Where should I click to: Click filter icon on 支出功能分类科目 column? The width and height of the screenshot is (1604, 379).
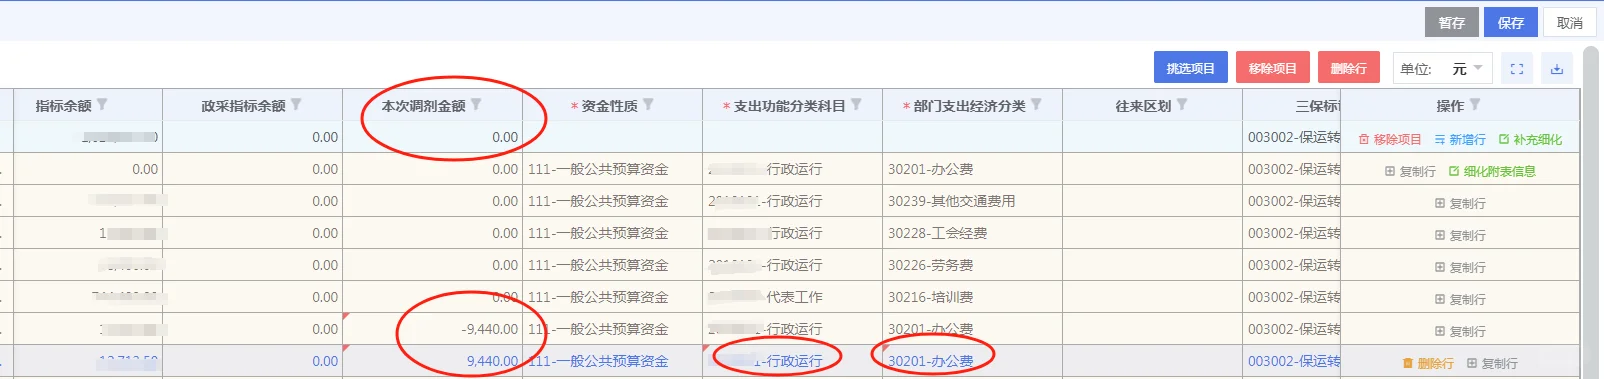click(856, 105)
